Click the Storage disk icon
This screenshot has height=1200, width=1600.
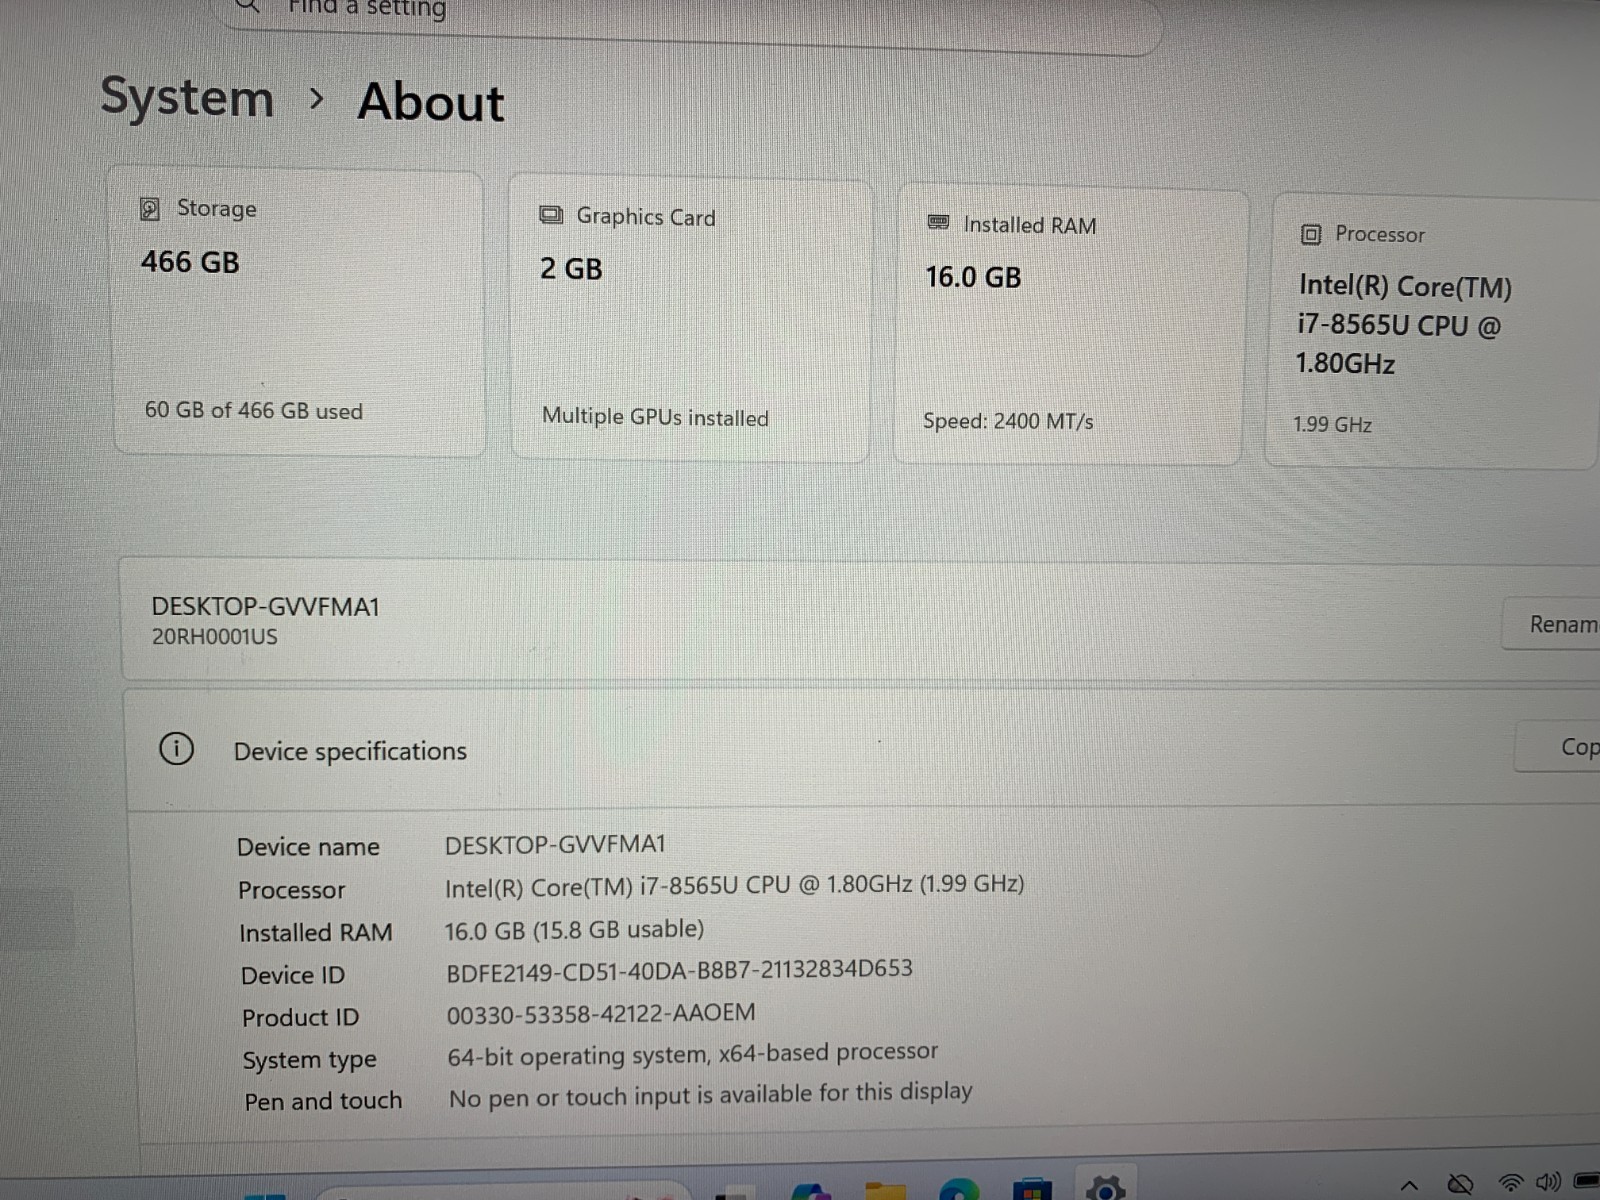(x=150, y=208)
